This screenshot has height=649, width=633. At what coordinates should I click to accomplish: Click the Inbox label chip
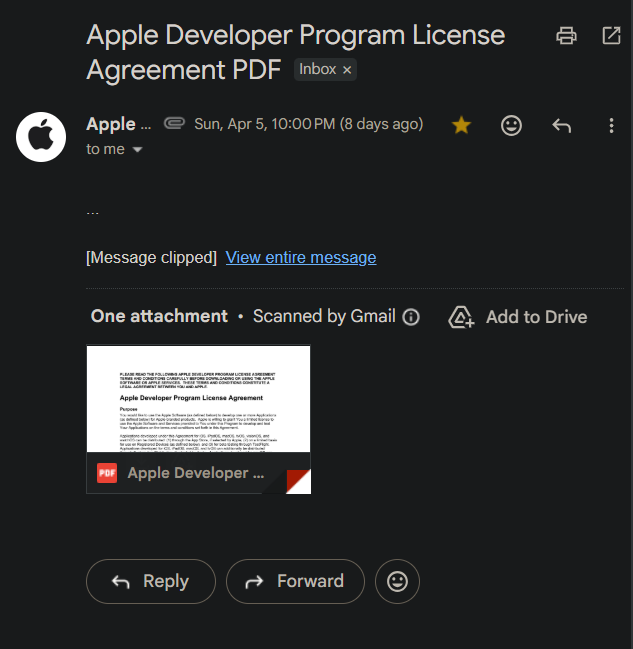point(325,70)
